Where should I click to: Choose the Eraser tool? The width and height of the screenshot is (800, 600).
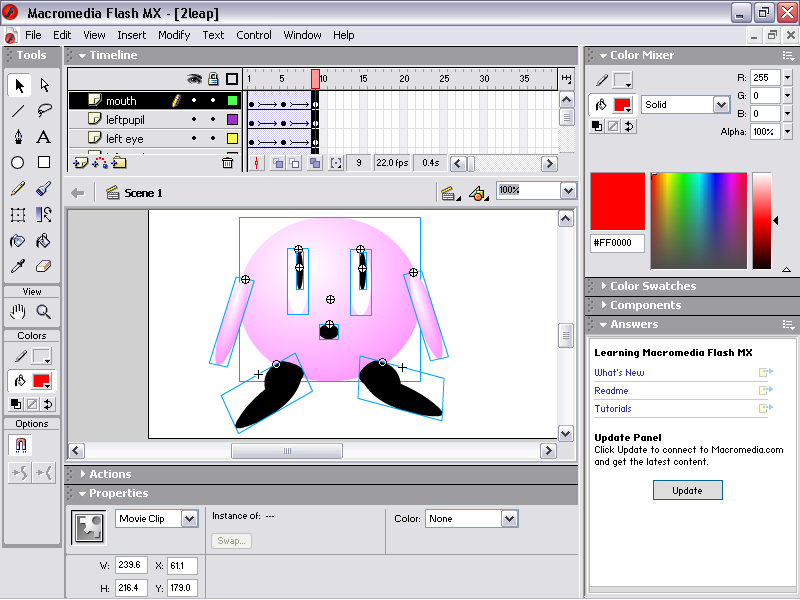click(44, 267)
